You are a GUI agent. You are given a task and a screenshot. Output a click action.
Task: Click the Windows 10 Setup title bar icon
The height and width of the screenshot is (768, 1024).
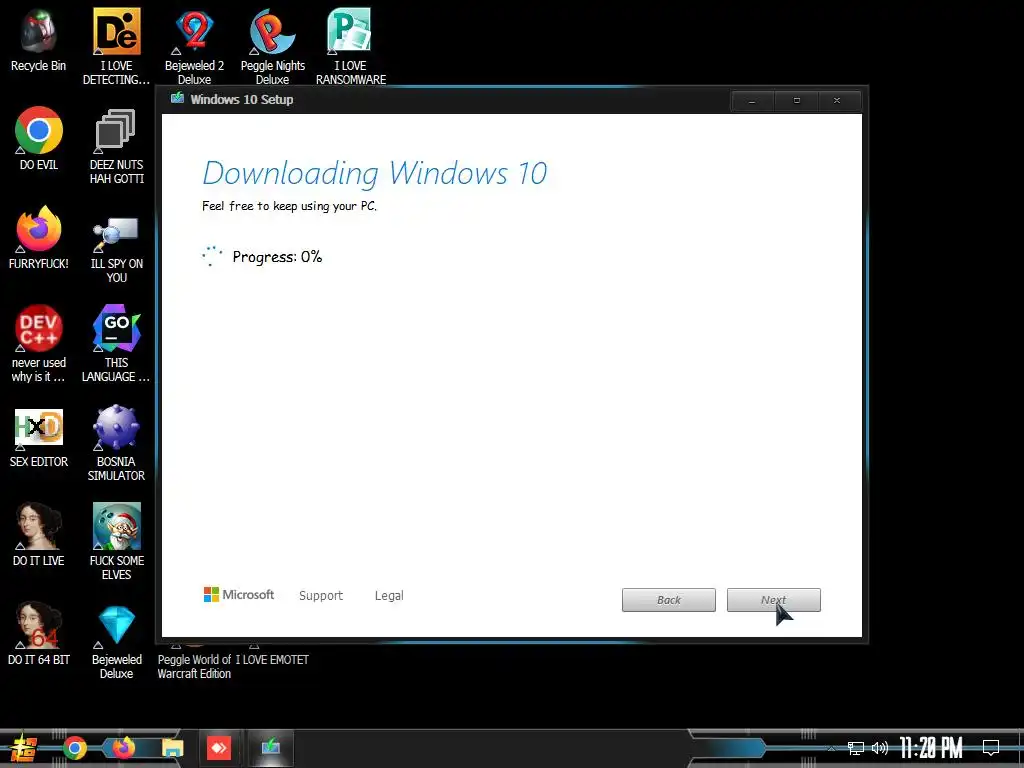click(177, 99)
